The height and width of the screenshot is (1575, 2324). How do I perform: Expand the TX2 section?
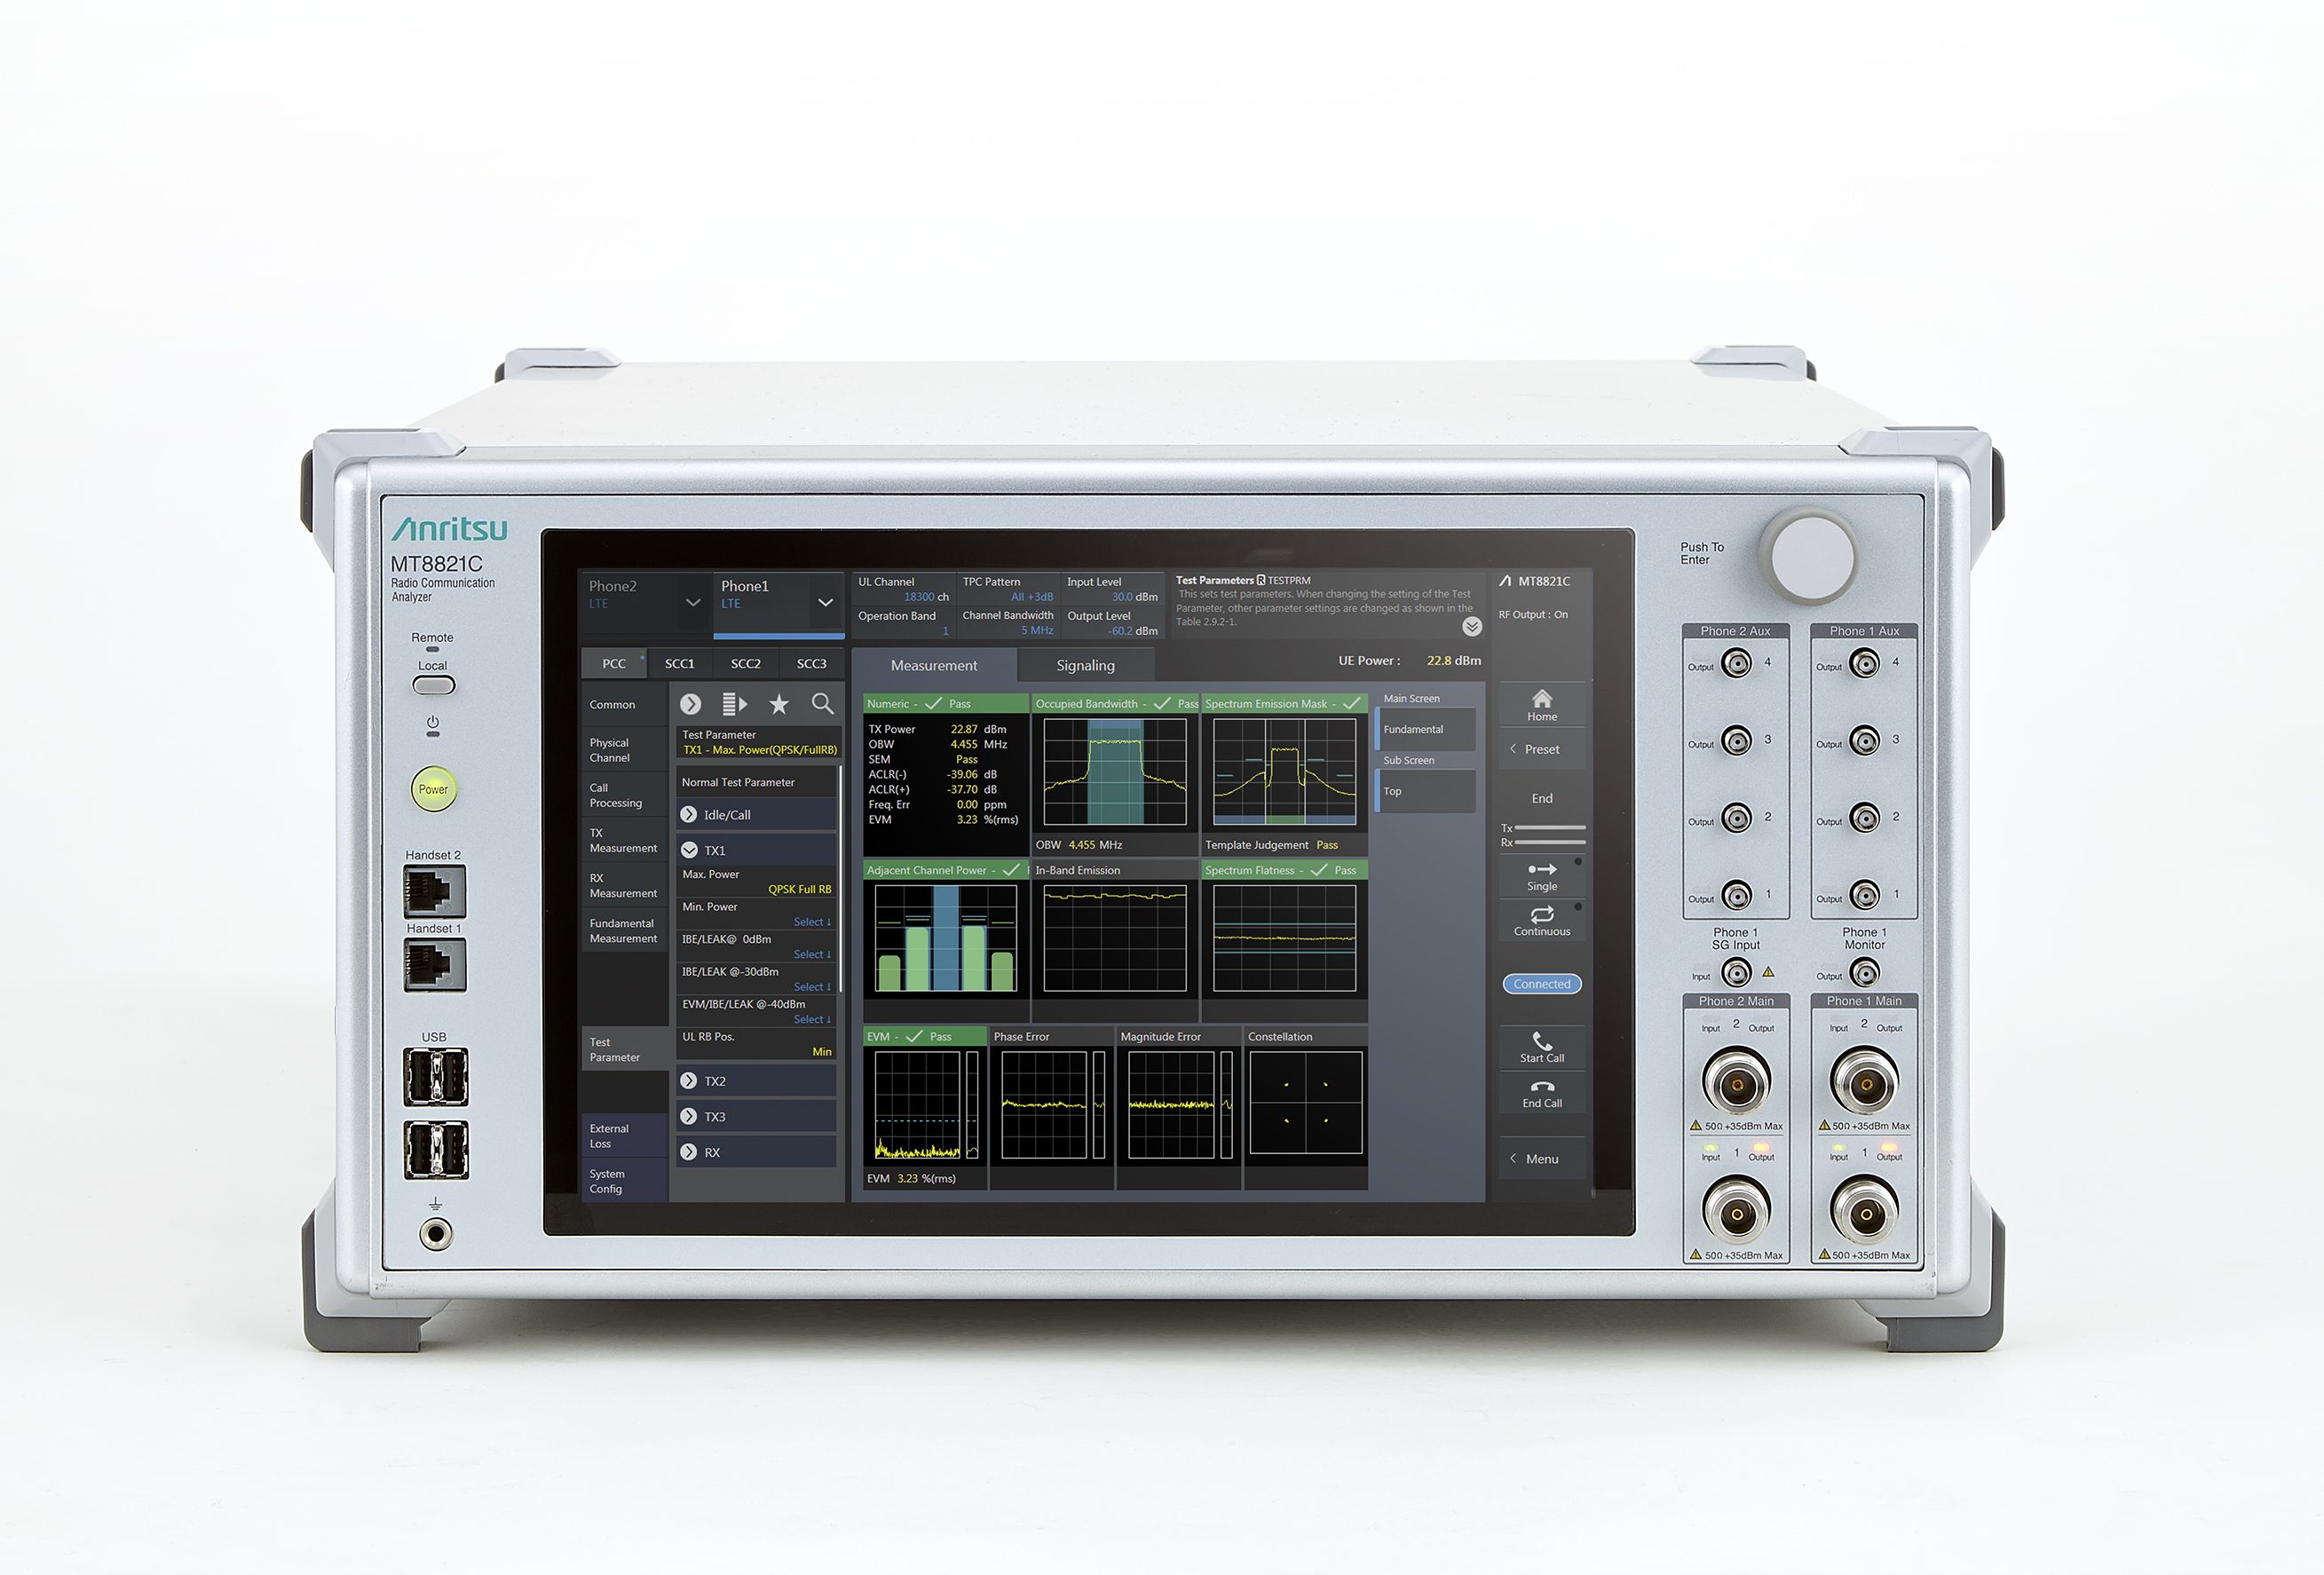pos(756,1081)
